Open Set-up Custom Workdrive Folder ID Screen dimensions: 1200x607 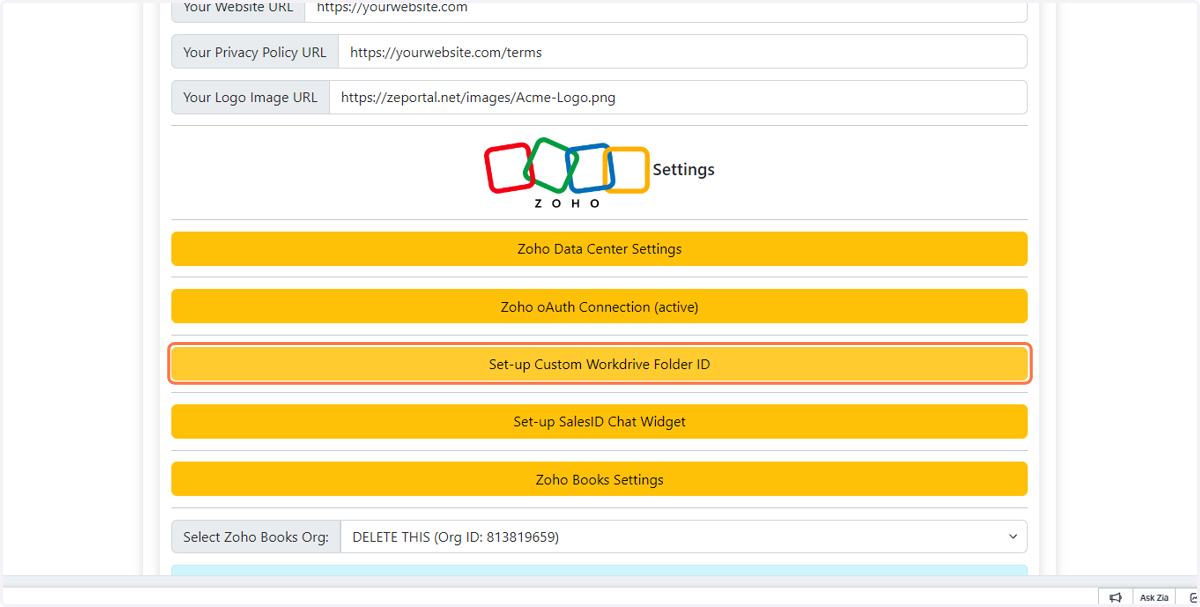(x=599, y=364)
